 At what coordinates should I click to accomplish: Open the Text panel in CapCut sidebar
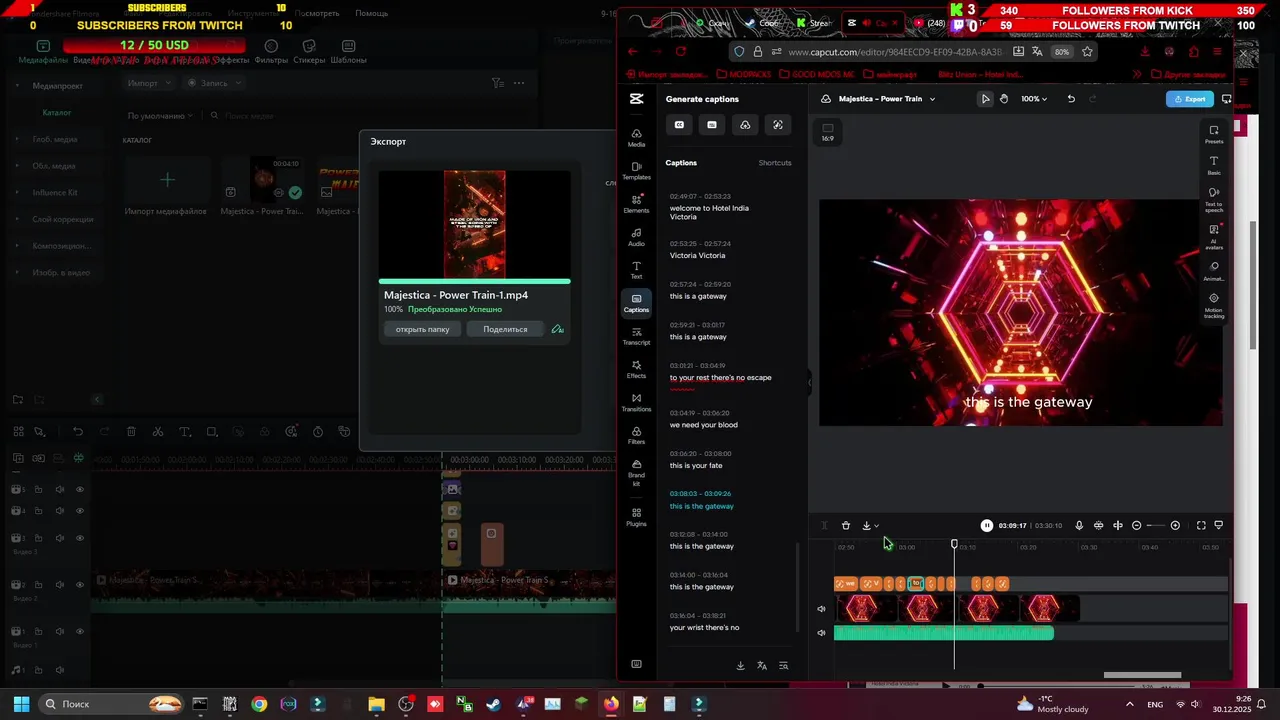click(x=636, y=270)
